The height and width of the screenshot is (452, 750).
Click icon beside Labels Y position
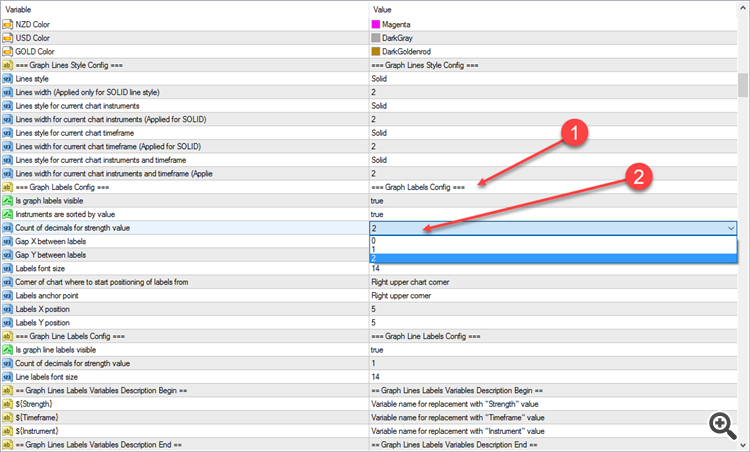7,322
